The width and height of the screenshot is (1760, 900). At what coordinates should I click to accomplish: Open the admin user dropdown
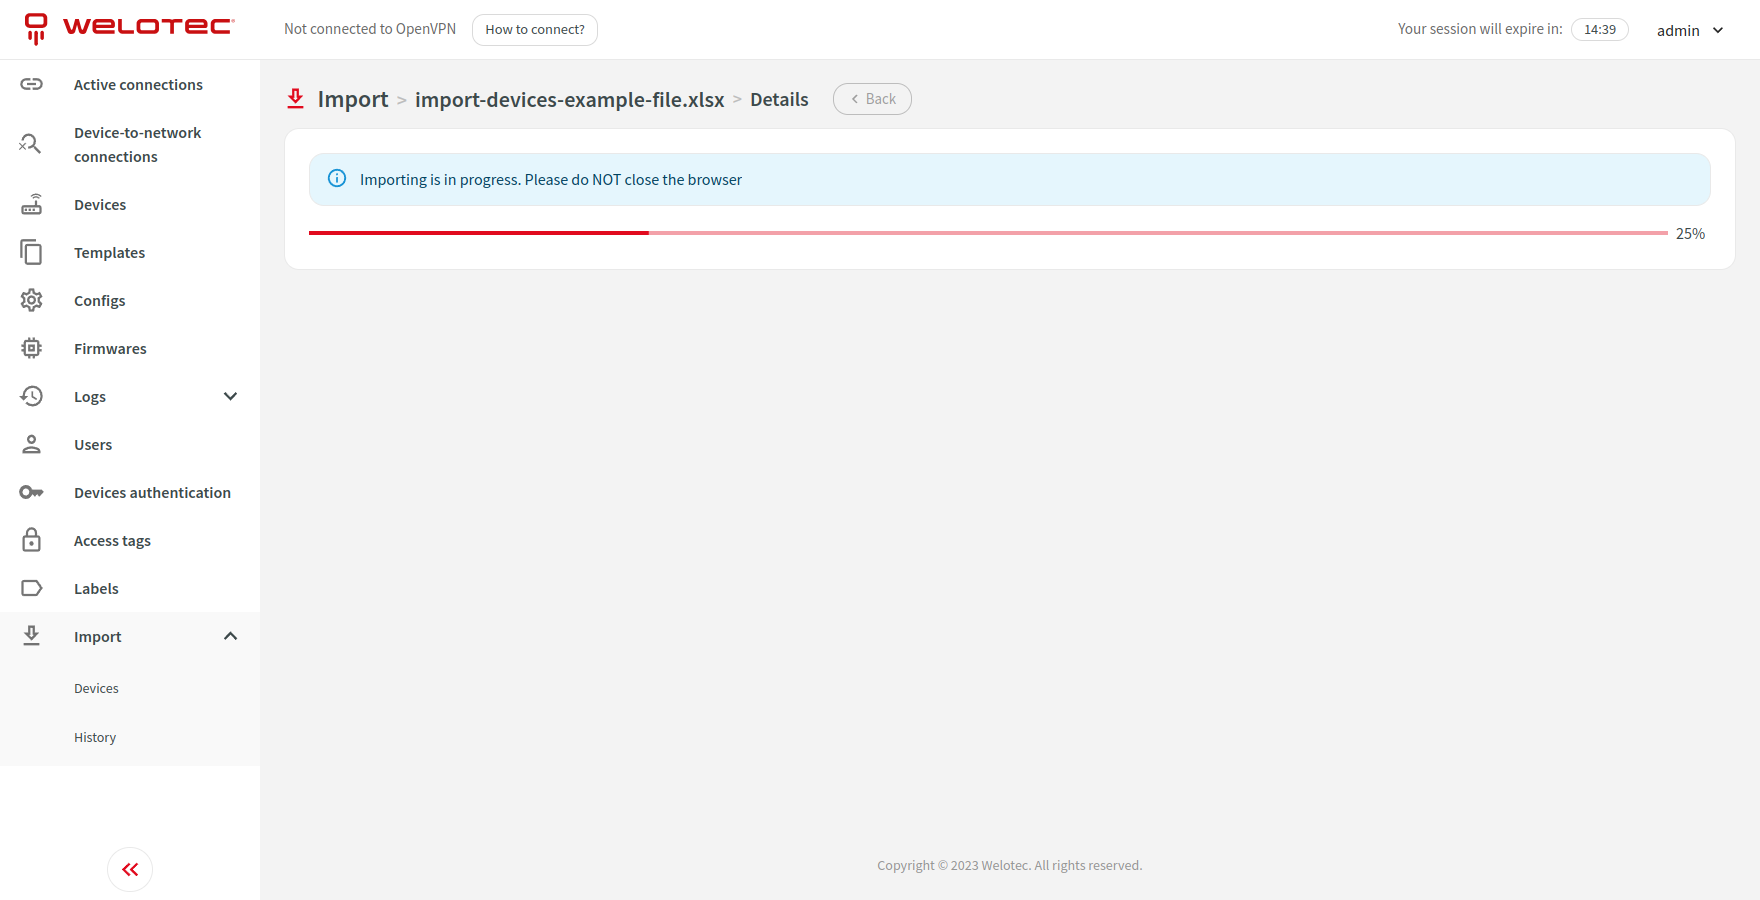coord(1690,30)
